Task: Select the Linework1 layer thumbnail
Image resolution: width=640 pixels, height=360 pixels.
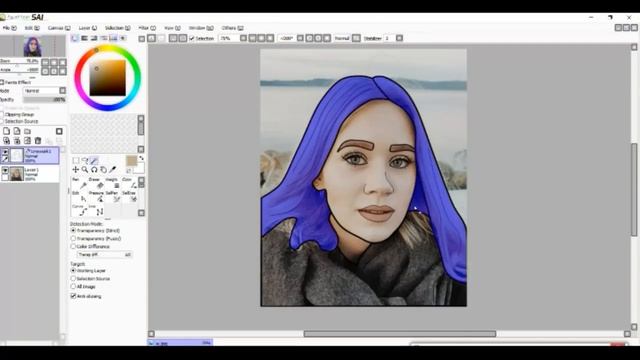Action: click(17, 156)
